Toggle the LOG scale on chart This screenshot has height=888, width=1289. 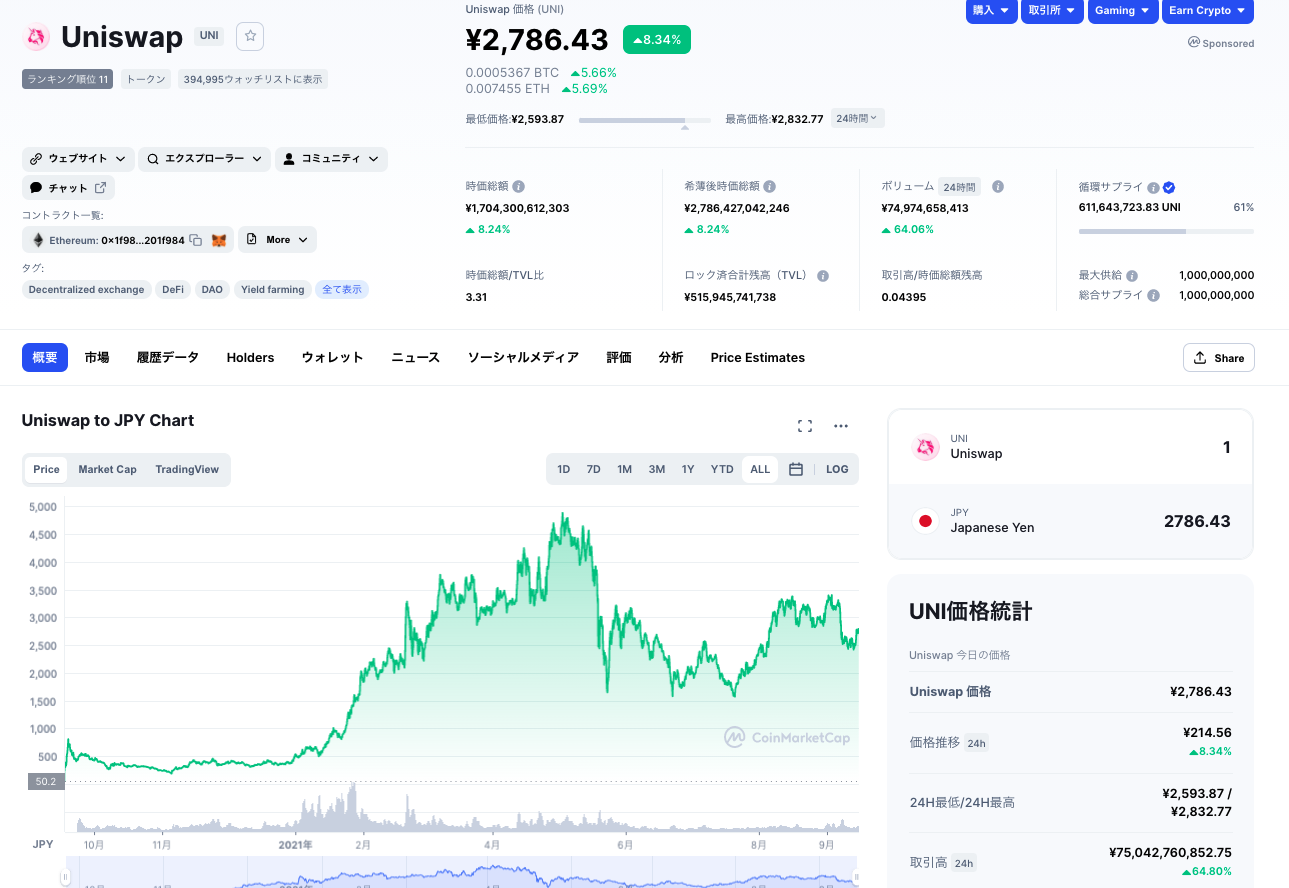[x=837, y=469]
